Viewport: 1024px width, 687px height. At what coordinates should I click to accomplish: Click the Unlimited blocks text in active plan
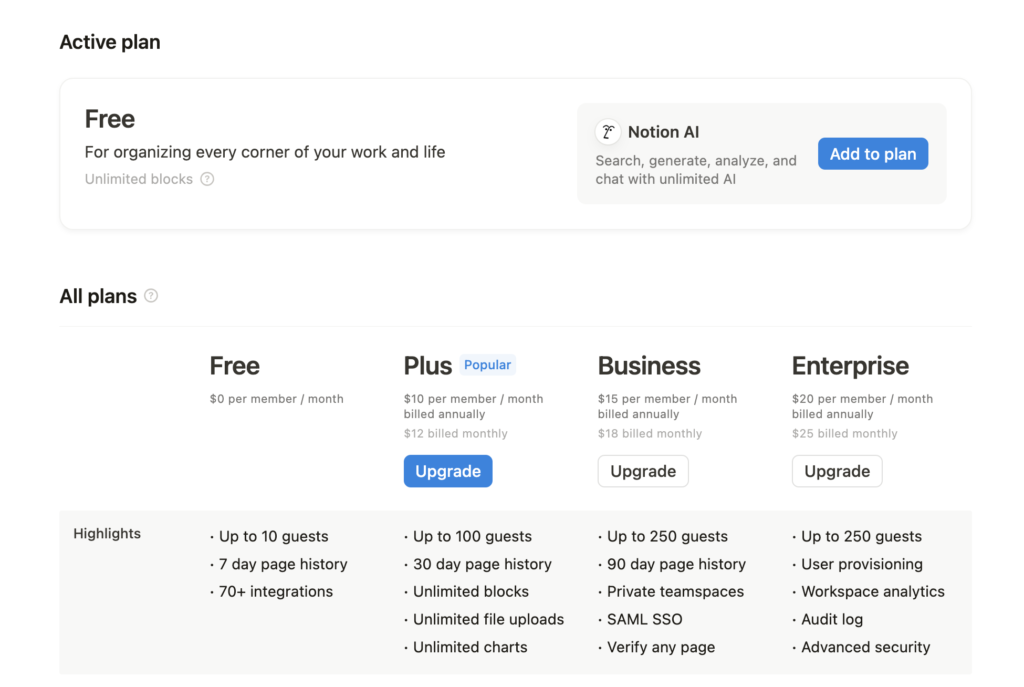point(139,179)
